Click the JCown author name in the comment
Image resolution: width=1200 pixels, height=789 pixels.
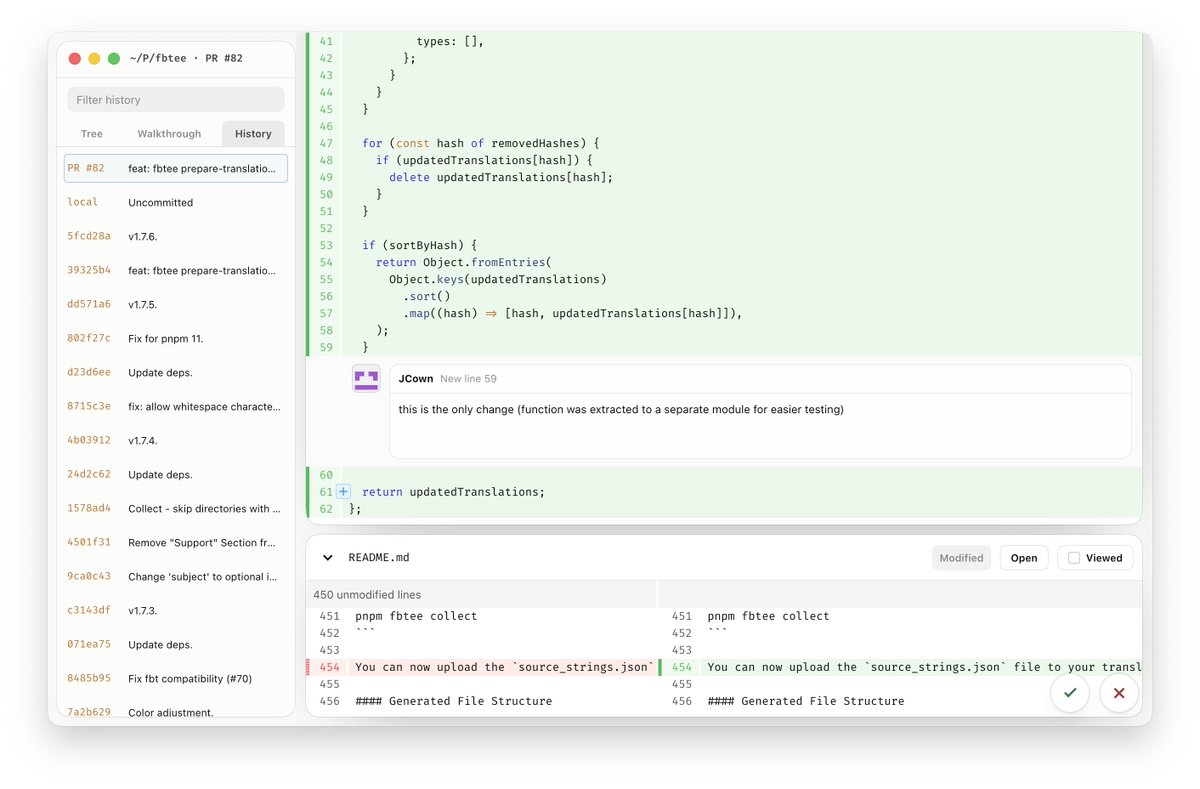coord(415,379)
